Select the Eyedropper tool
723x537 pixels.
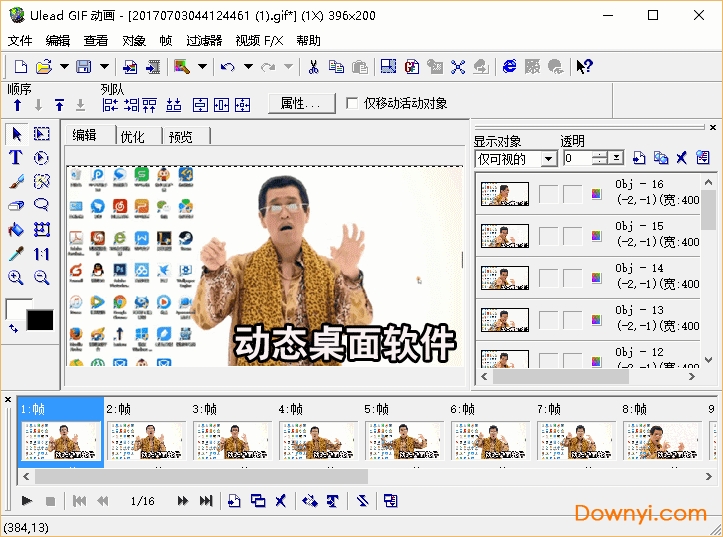coord(16,254)
